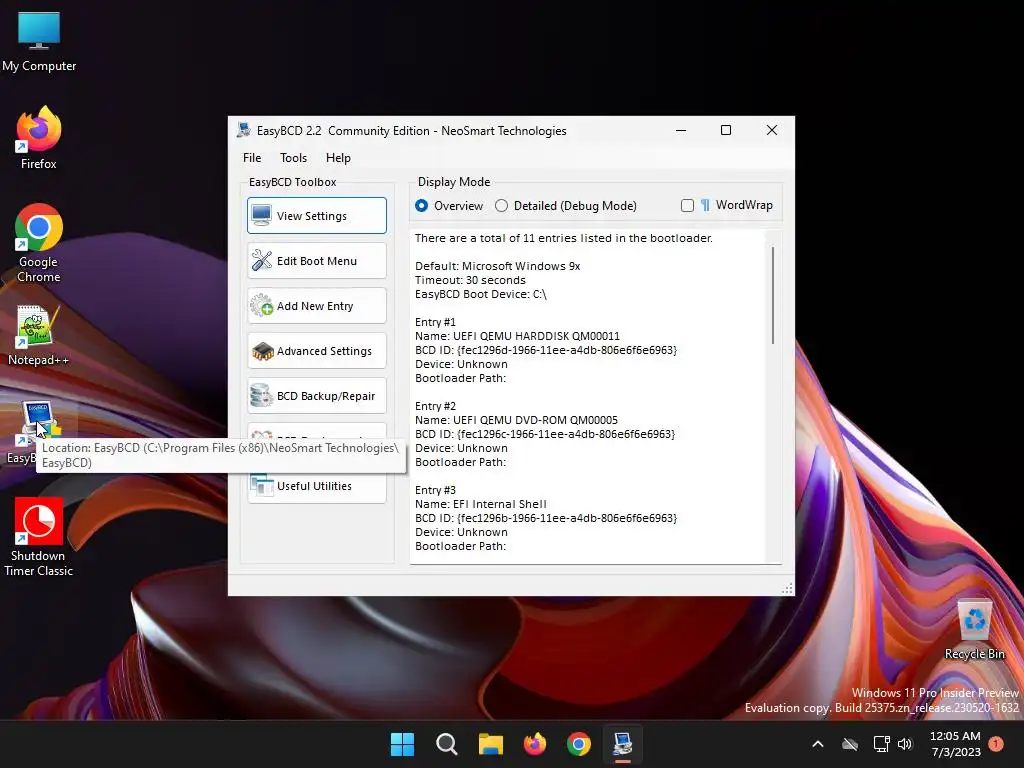Maximize the EasyBCD window
The image size is (1024, 768).
click(x=726, y=130)
